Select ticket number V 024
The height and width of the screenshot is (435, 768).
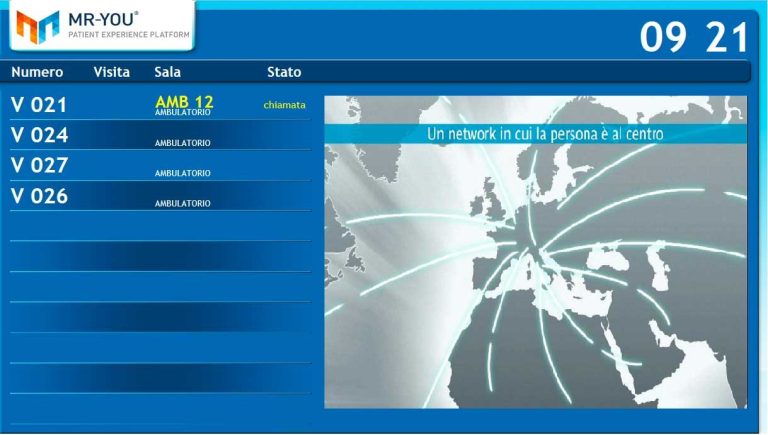point(39,135)
